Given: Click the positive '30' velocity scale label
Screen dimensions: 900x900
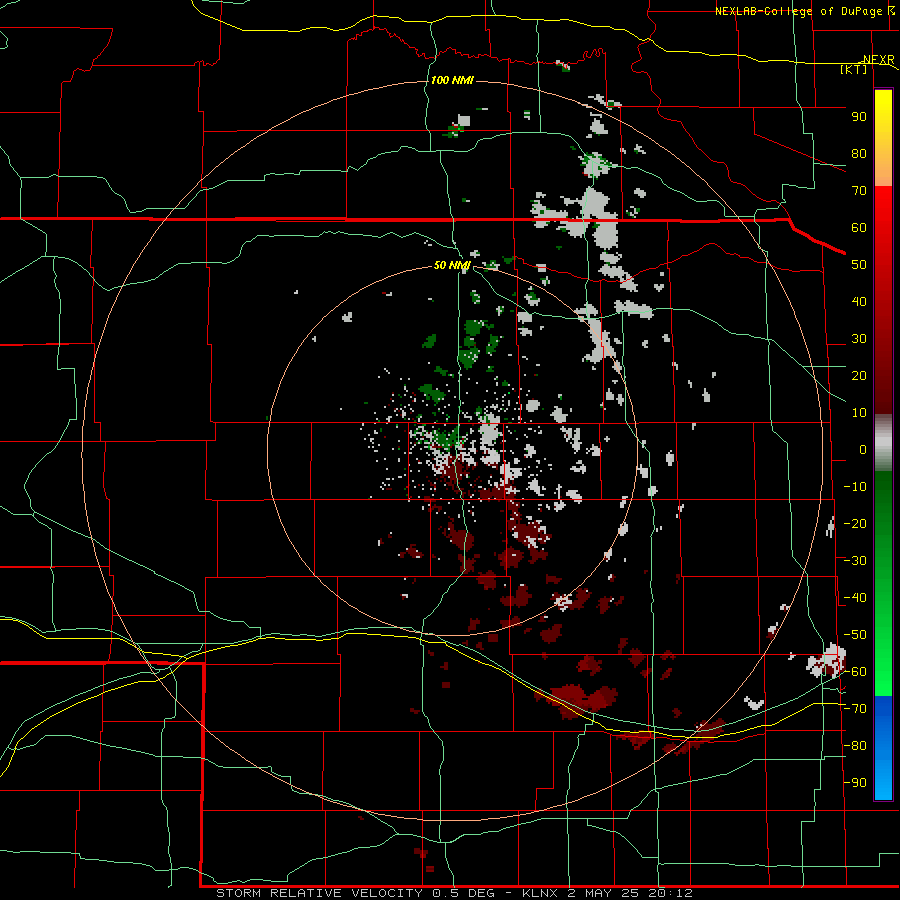Looking at the screenshot, I should point(859,339).
